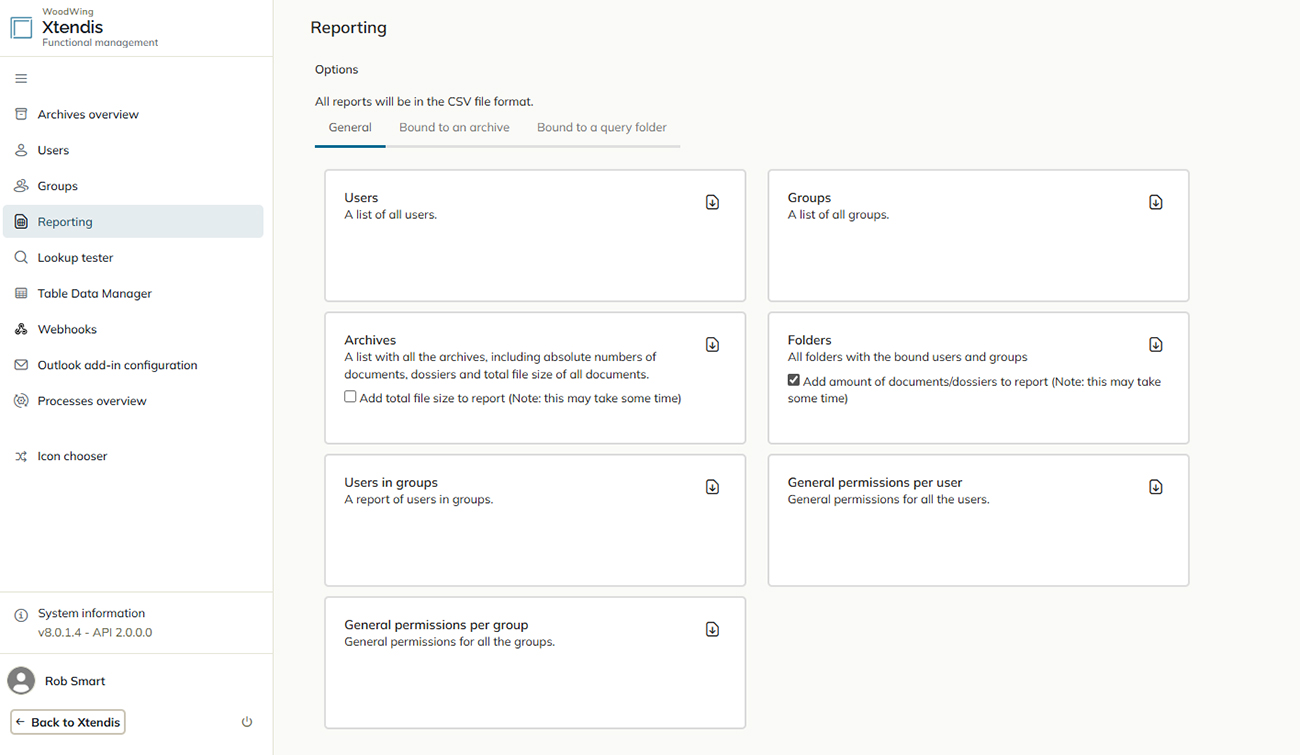This screenshot has width=1300, height=755.
Task: Click the System information label
Action: (91, 613)
